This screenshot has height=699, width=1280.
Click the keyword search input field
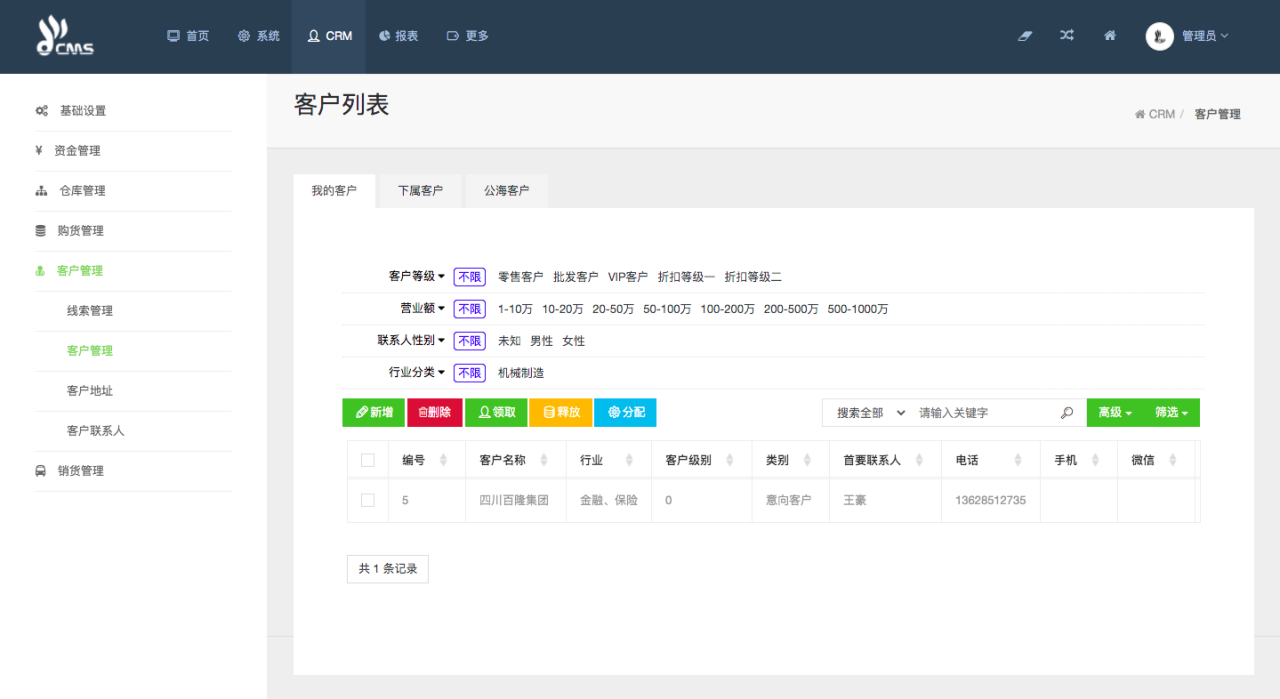985,413
